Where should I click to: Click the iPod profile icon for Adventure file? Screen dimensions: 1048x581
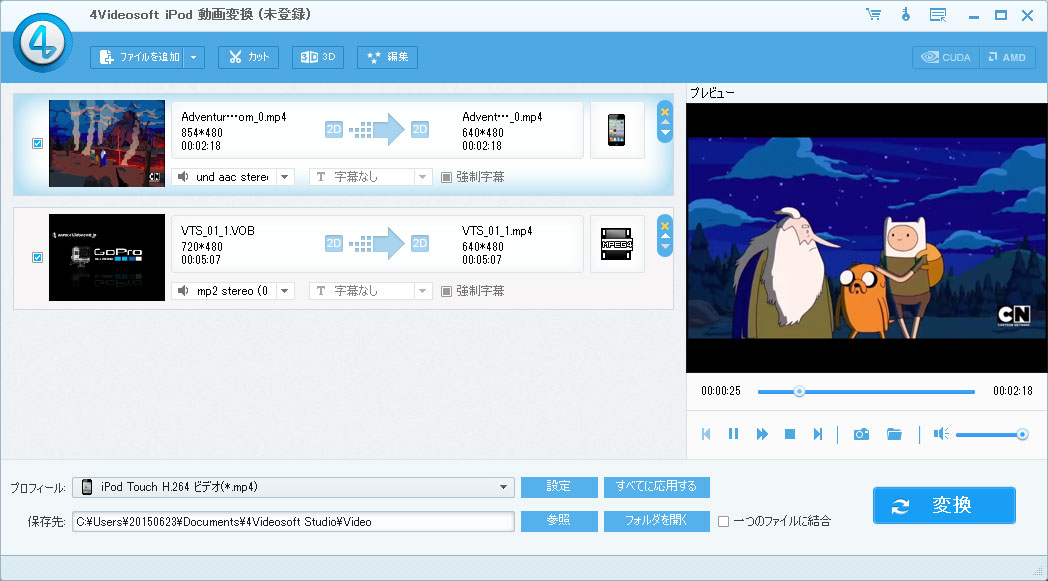(617, 130)
